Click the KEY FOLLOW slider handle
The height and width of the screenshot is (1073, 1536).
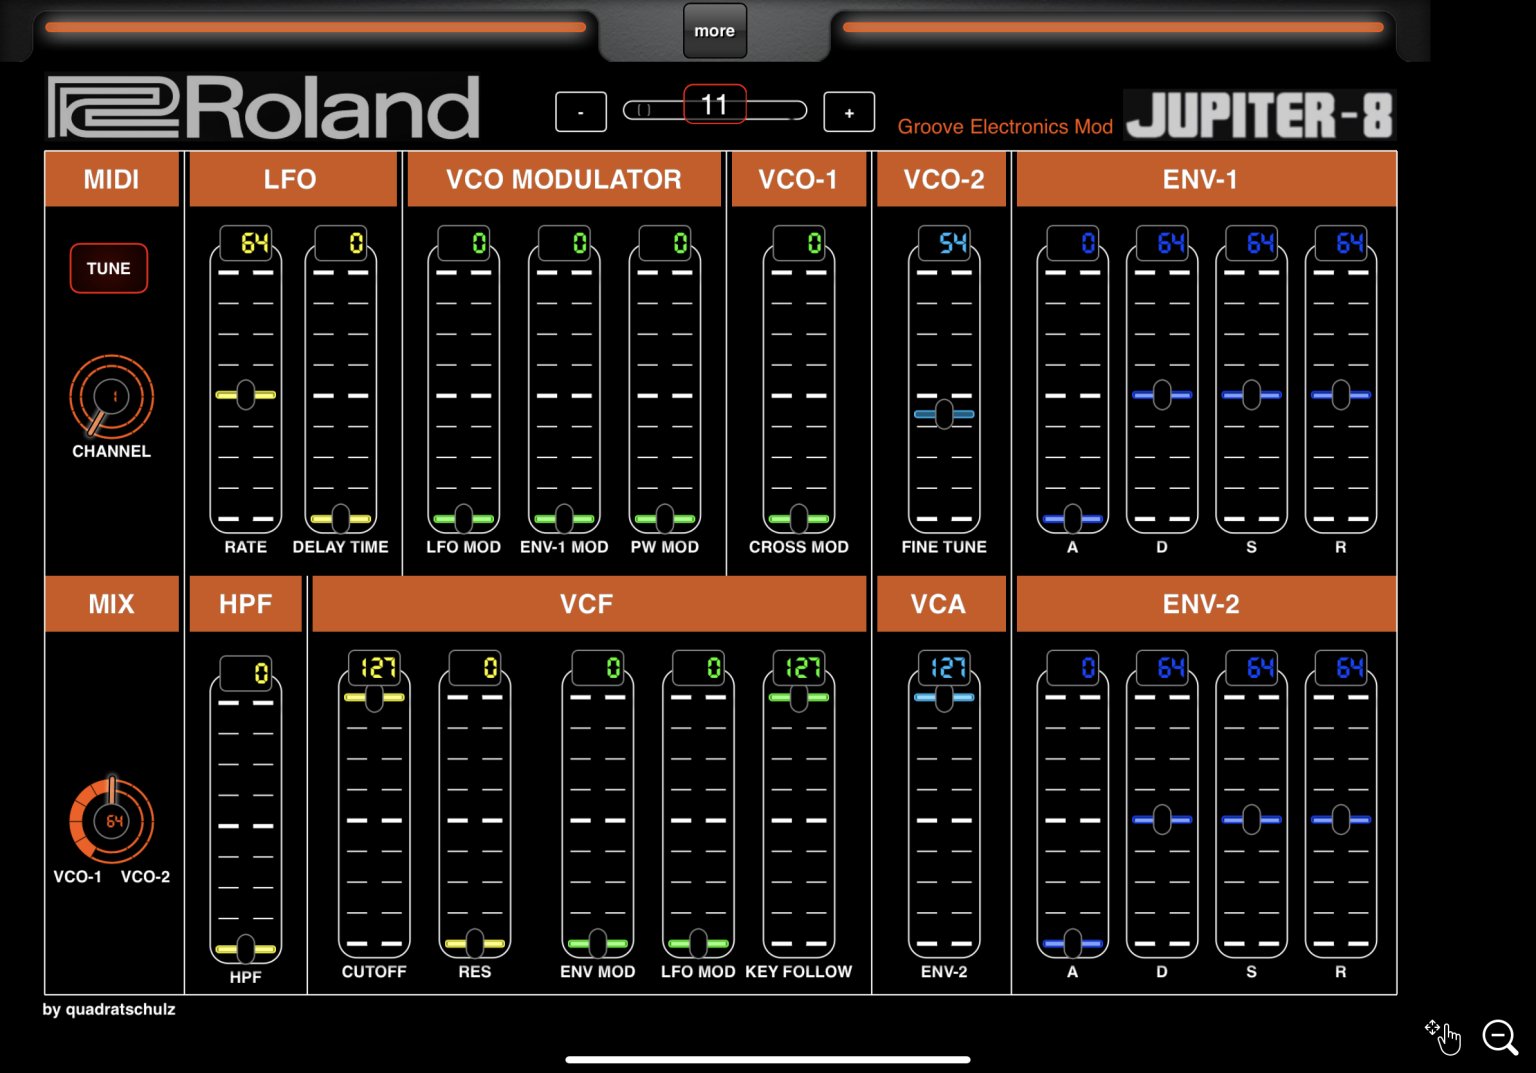click(x=799, y=697)
